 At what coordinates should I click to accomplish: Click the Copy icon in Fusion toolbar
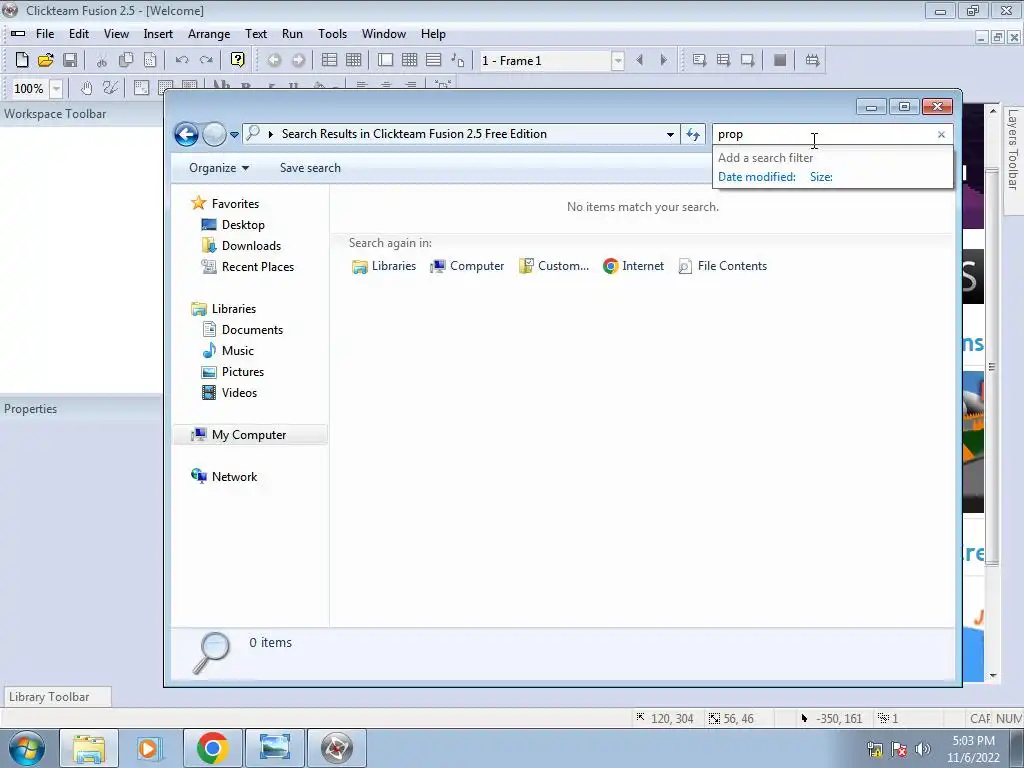pyautogui.click(x=126, y=60)
